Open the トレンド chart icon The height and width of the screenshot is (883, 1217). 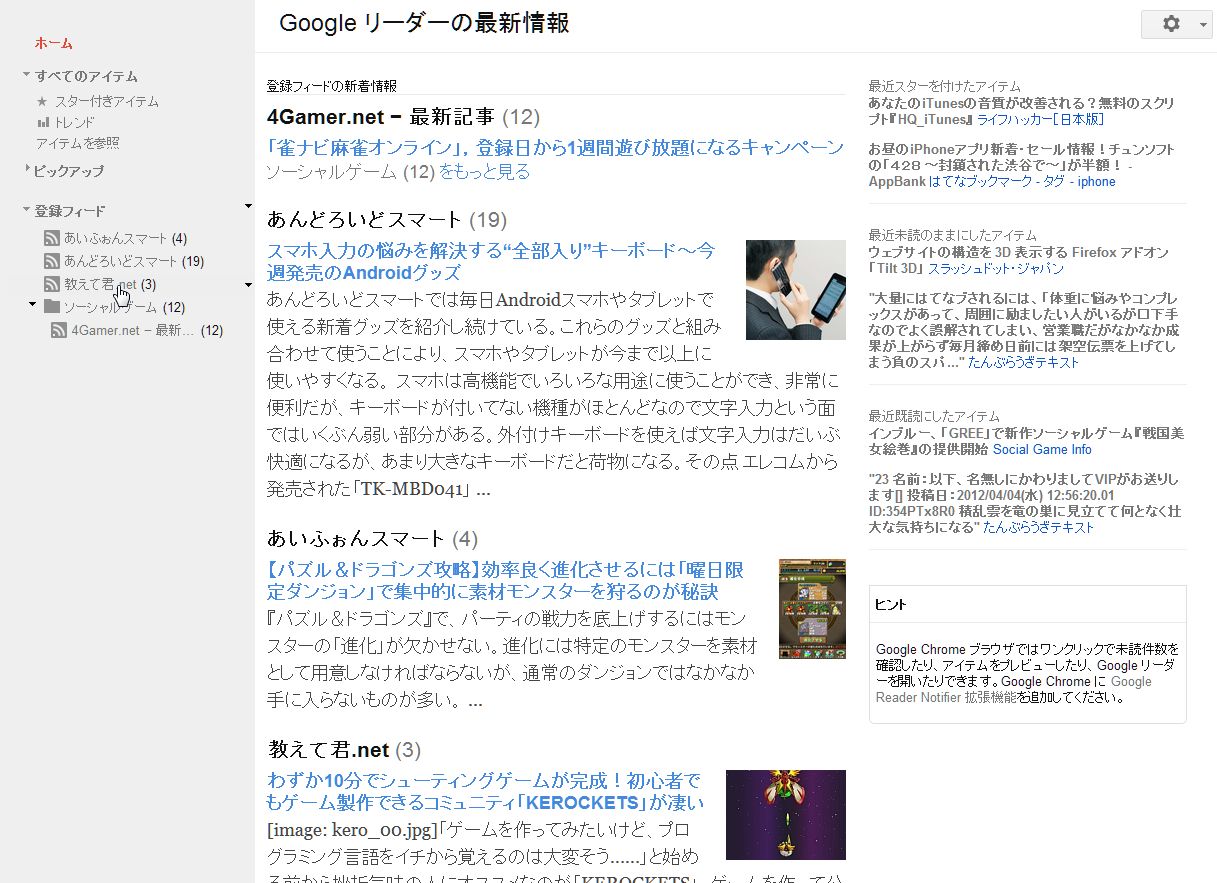(43, 122)
